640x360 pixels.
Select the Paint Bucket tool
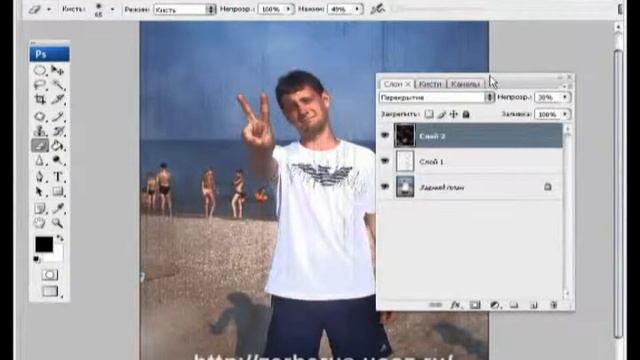pyautogui.click(x=58, y=145)
